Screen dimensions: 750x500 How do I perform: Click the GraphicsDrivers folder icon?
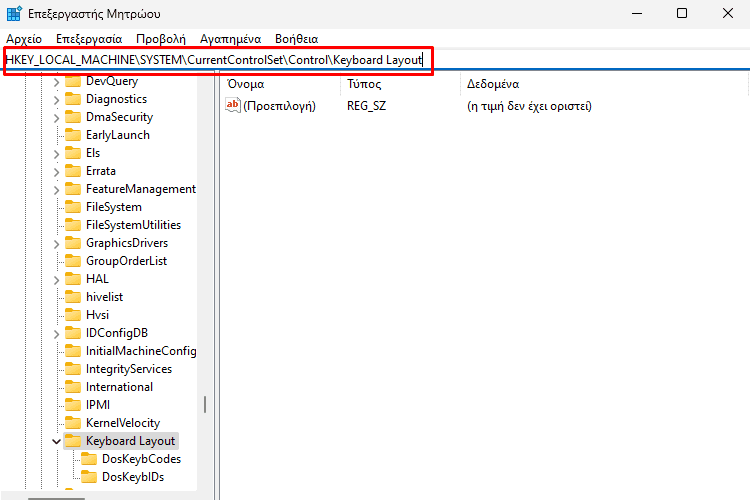pyautogui.click(x=73, y=243)
